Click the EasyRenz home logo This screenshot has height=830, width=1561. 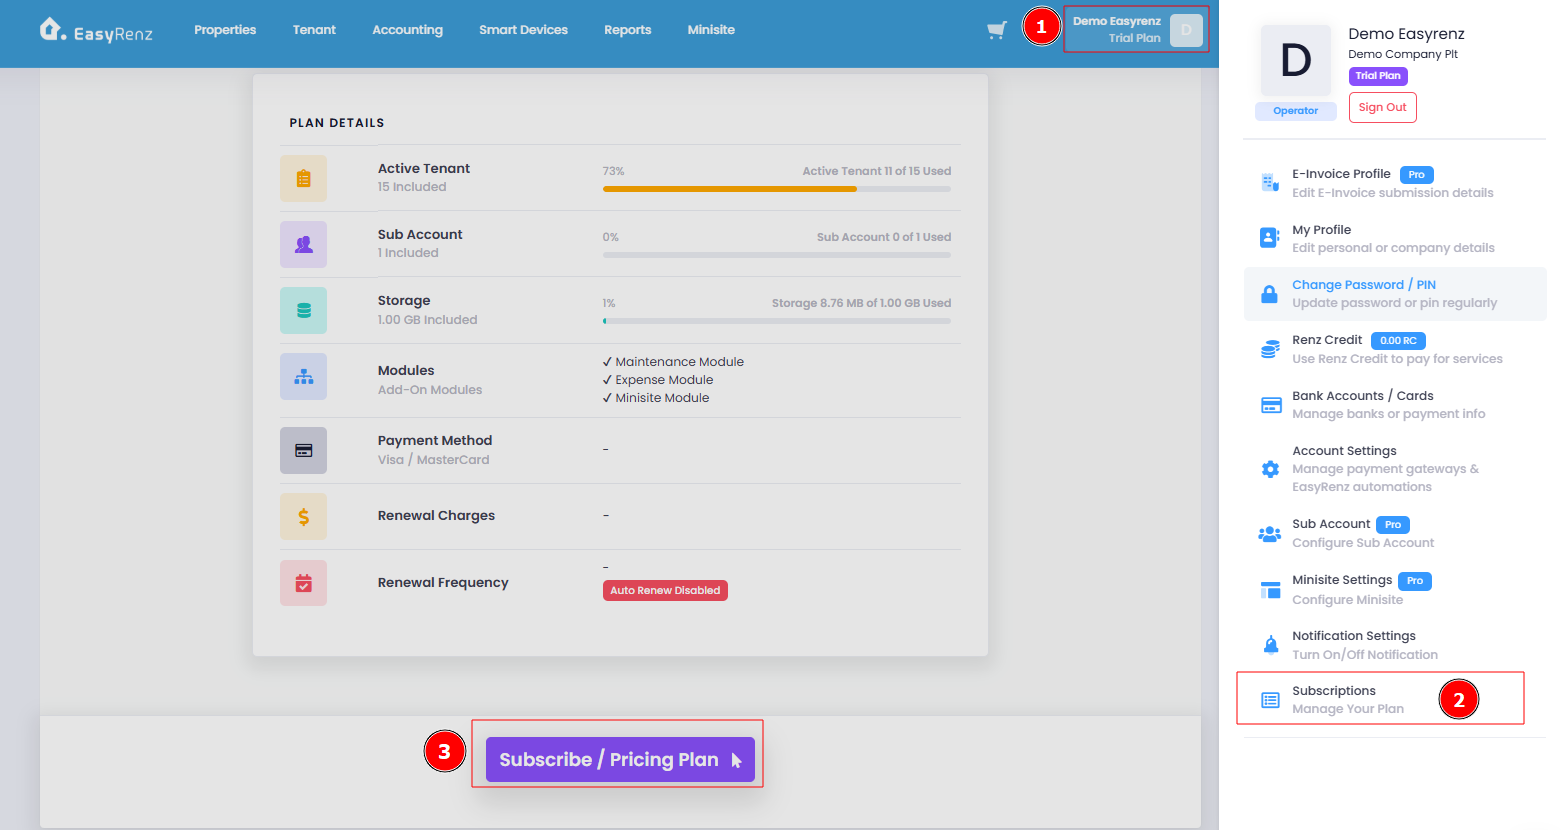96,31
